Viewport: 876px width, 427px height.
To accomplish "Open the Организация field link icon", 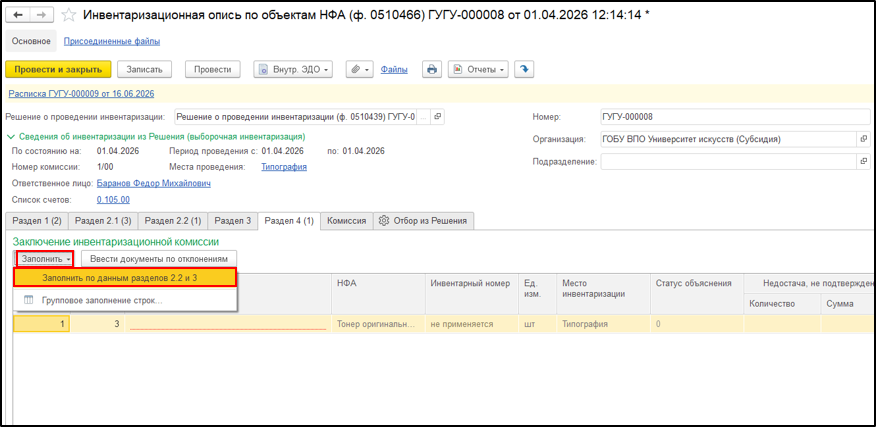I will 863,139.
